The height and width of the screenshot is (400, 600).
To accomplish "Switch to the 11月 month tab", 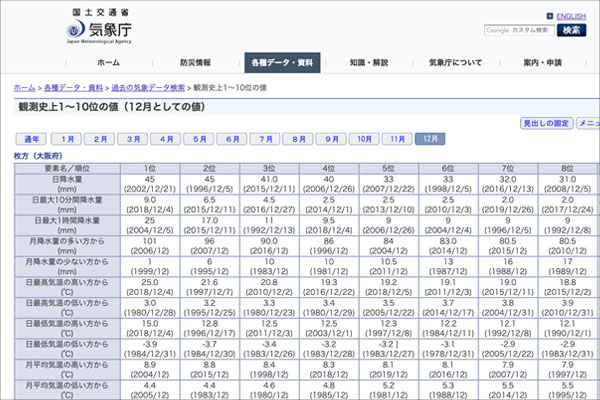I will [x=398, y=139].
